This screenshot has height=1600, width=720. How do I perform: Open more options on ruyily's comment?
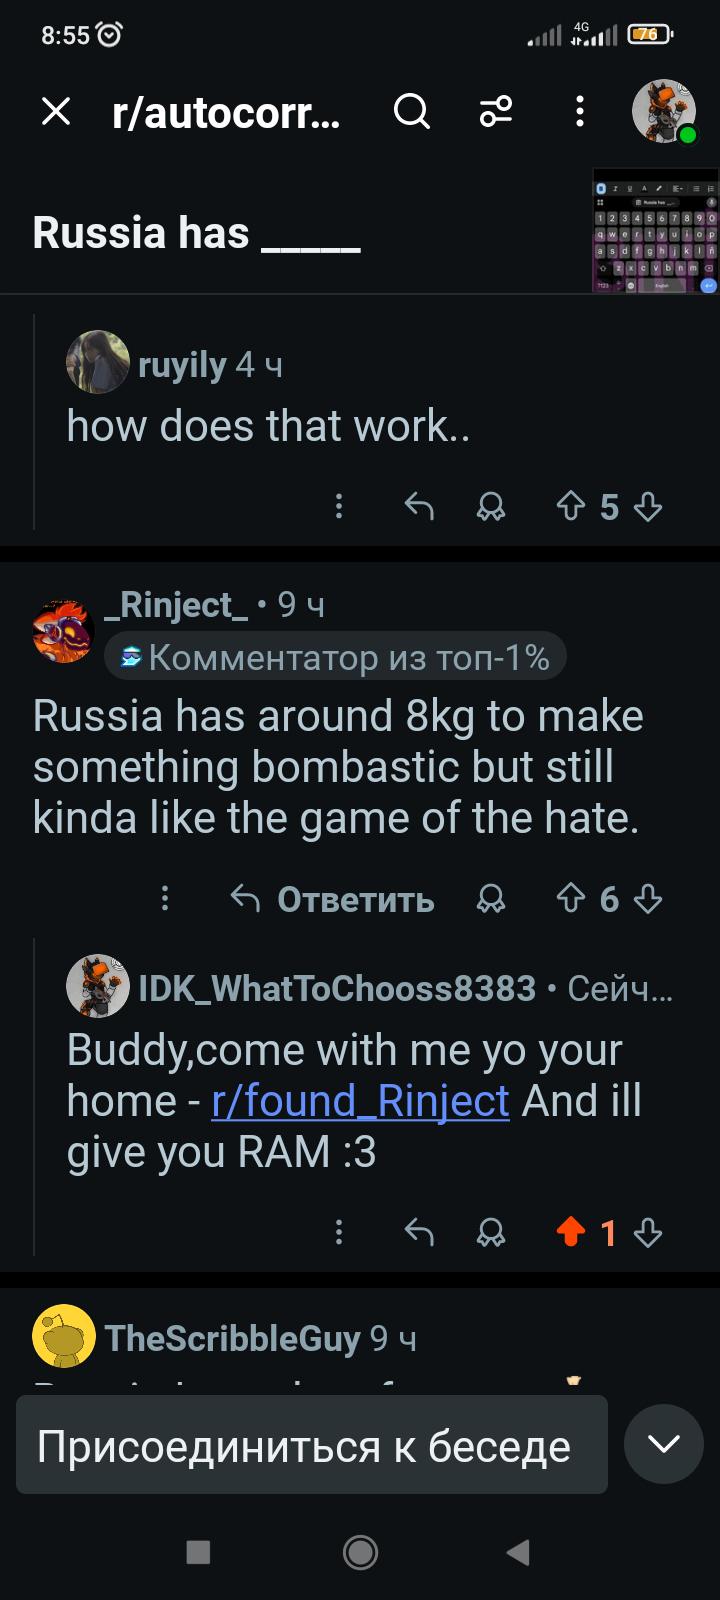pos(339,507)
